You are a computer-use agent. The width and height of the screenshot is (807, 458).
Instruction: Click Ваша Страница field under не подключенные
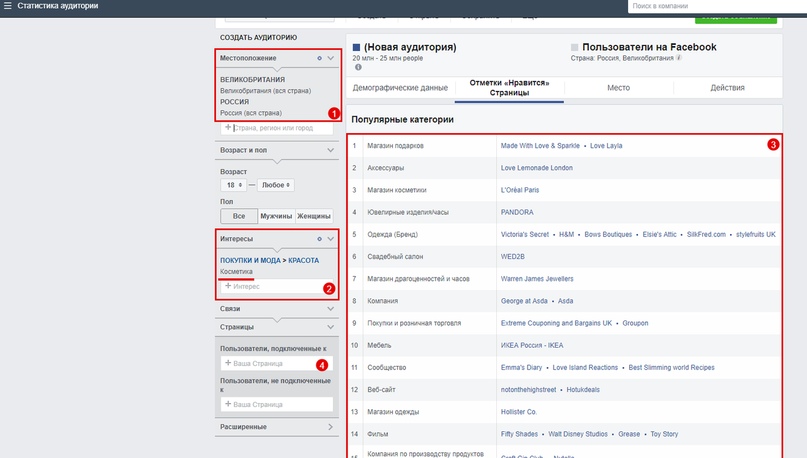pos(277,404)
